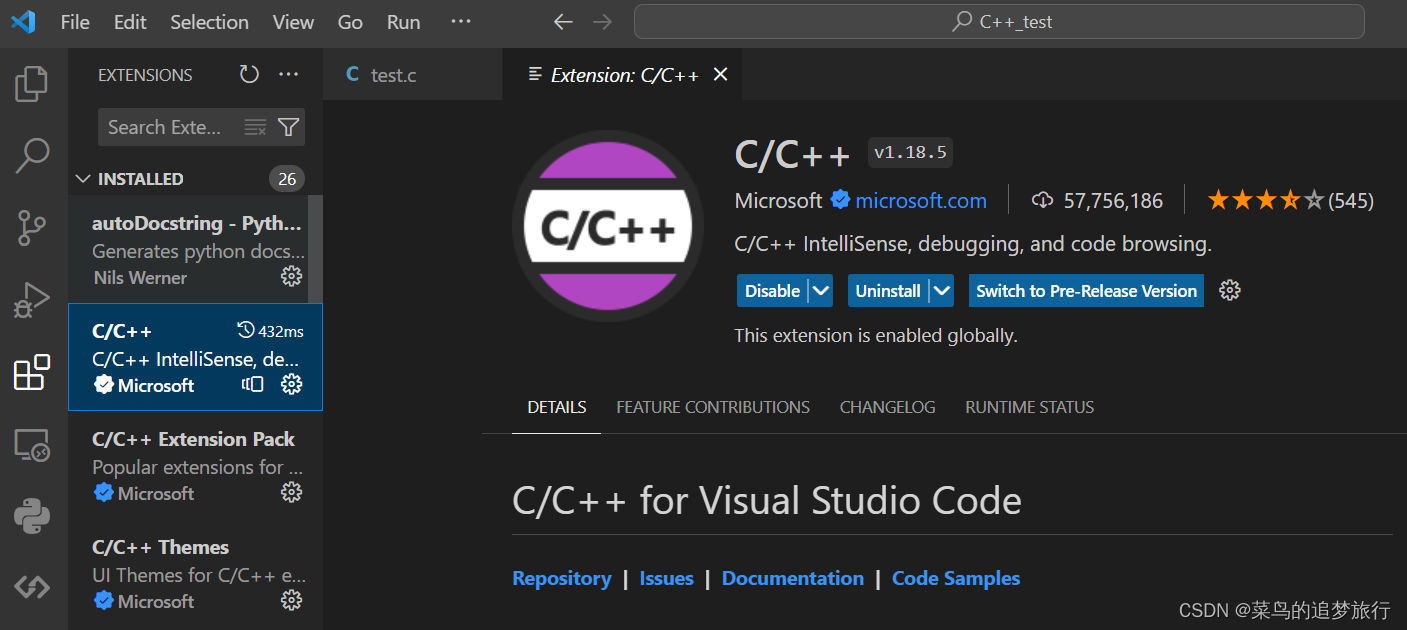Open the Extensions view icon
The image size is (1407, 630).
tap(32, 372)
